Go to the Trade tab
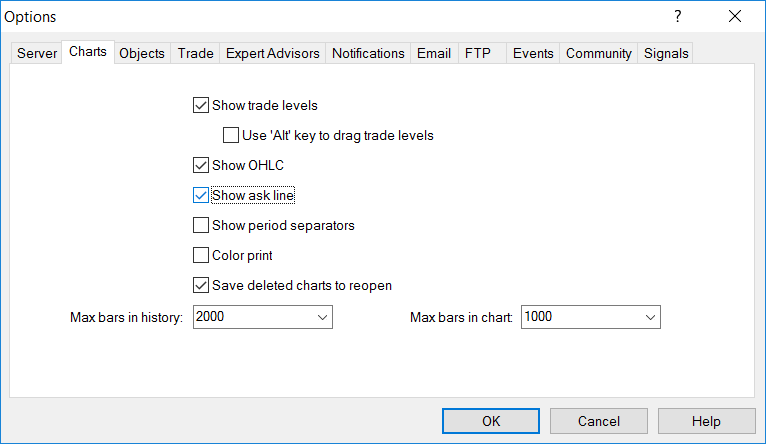766x444 pixels. 196,53
